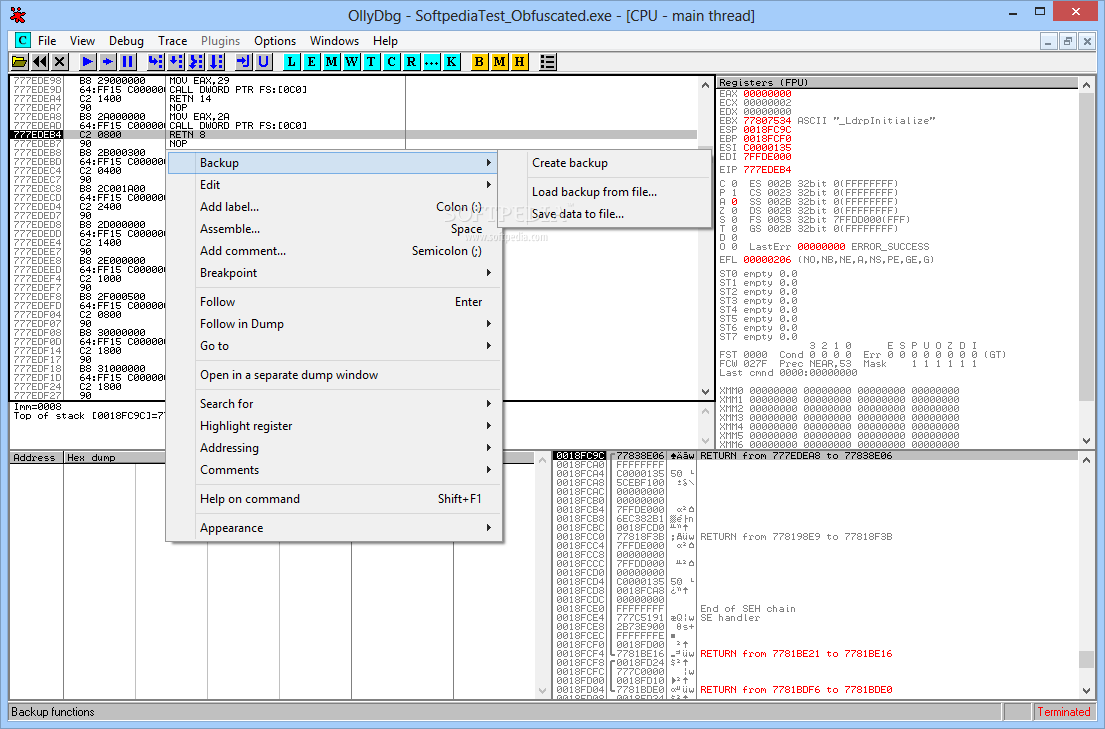Click the Run thread arrow icon
The width and height of the screenshot is (1105, 729).
pyautogui.click(x=107, y=62)
